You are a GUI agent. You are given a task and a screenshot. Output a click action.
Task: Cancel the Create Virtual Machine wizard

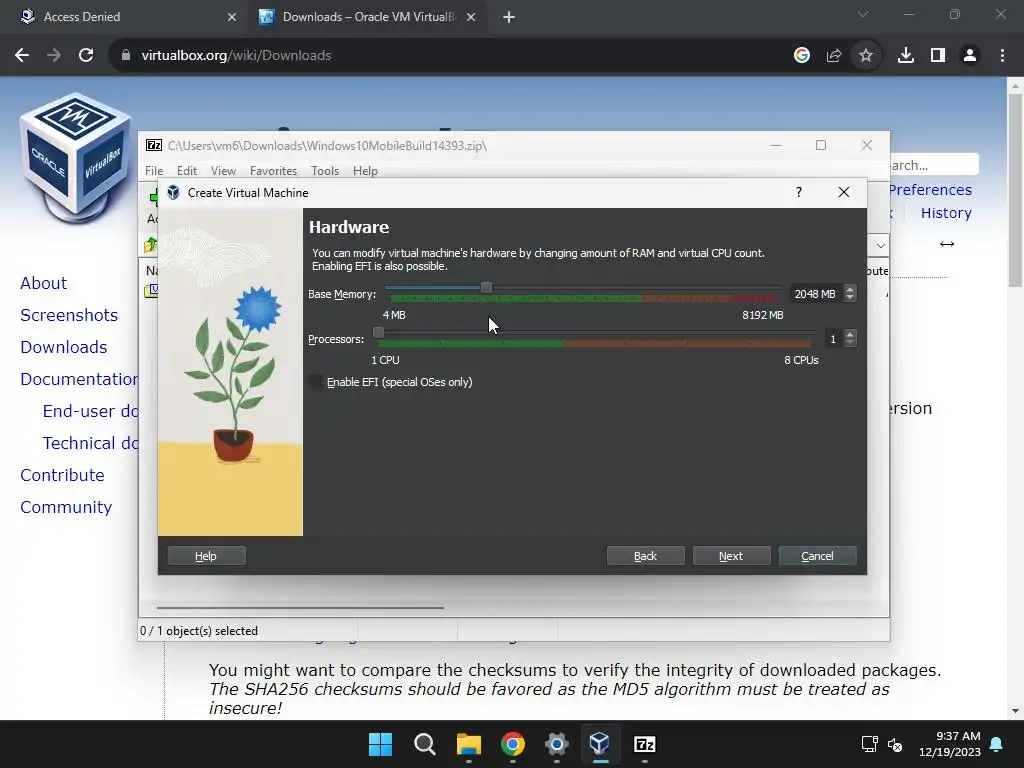(x=818, y=556)
